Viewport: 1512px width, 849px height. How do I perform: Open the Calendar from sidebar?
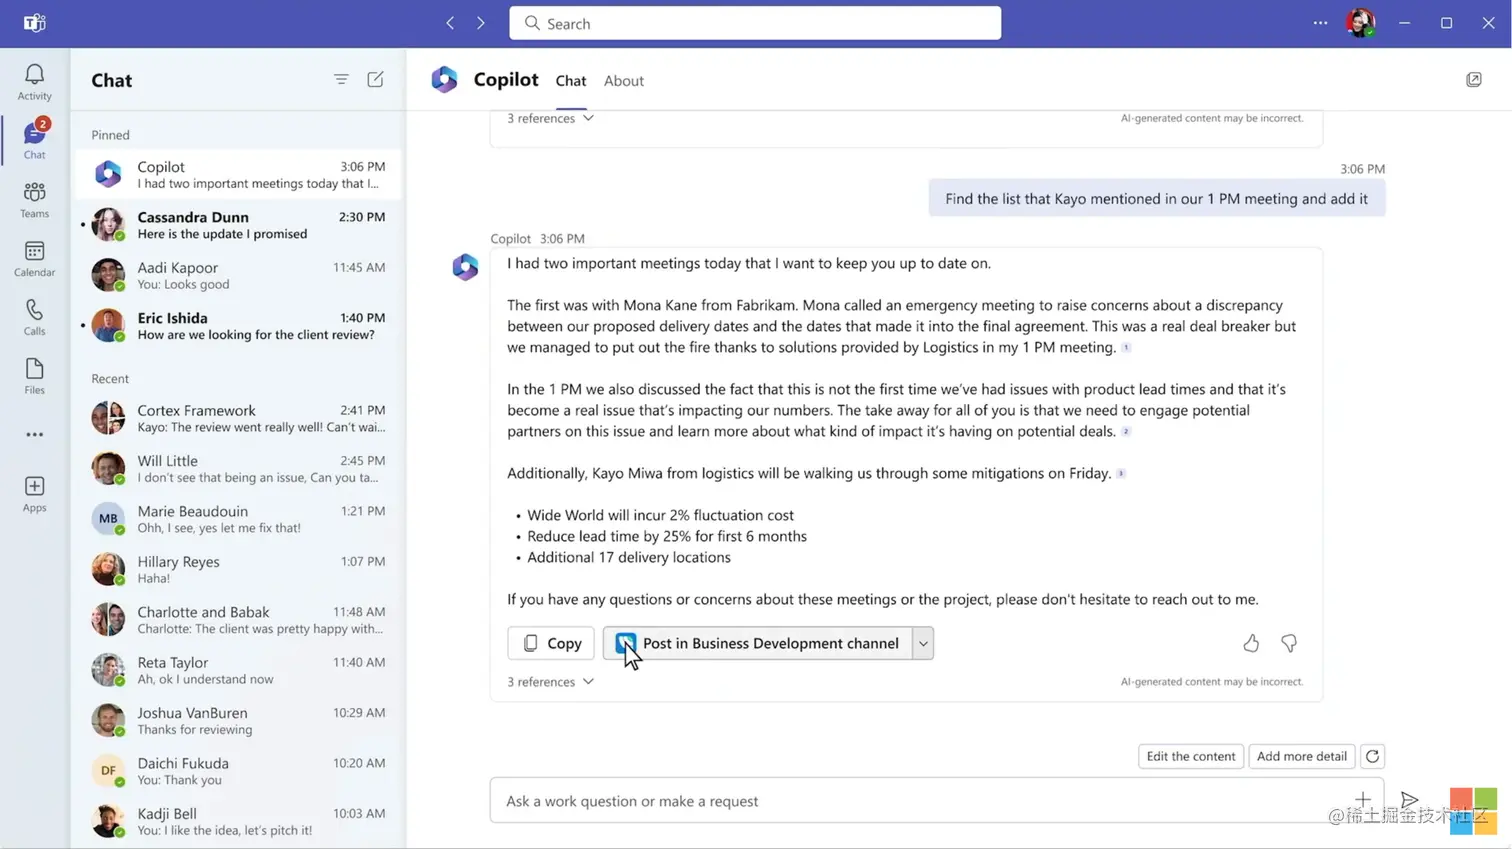point(34,259)
